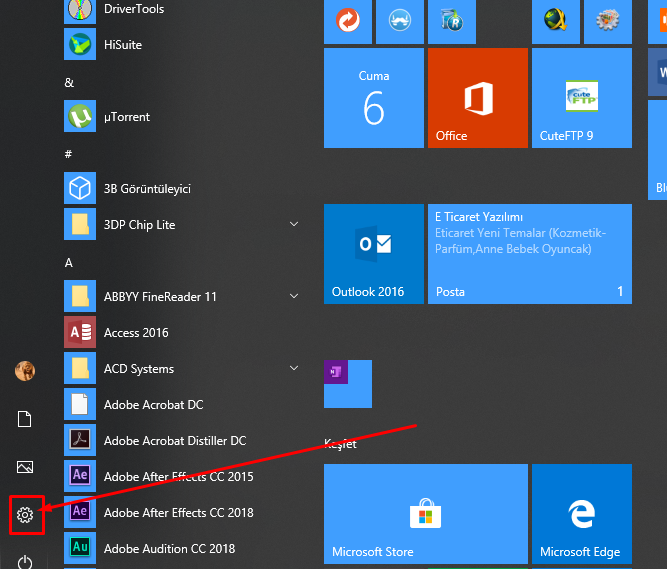Click the orange circular arrow tile
Screen dimensions: 667x569
click(348, 21)
